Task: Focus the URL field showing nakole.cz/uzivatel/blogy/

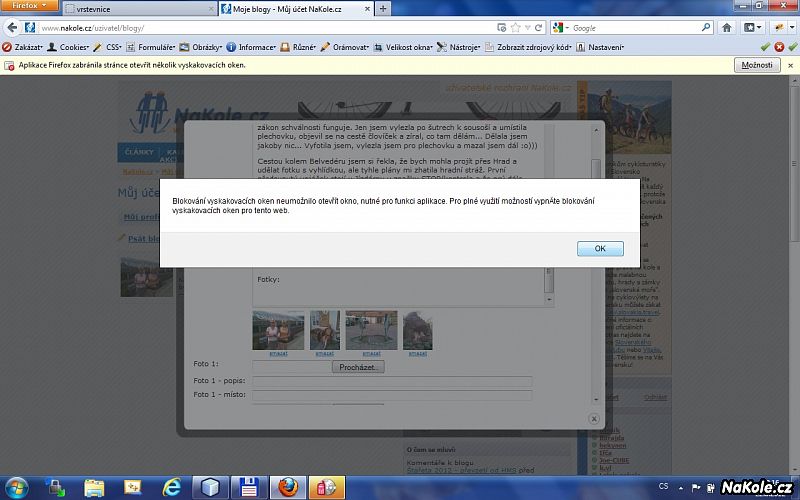Action: click(265, 28)
